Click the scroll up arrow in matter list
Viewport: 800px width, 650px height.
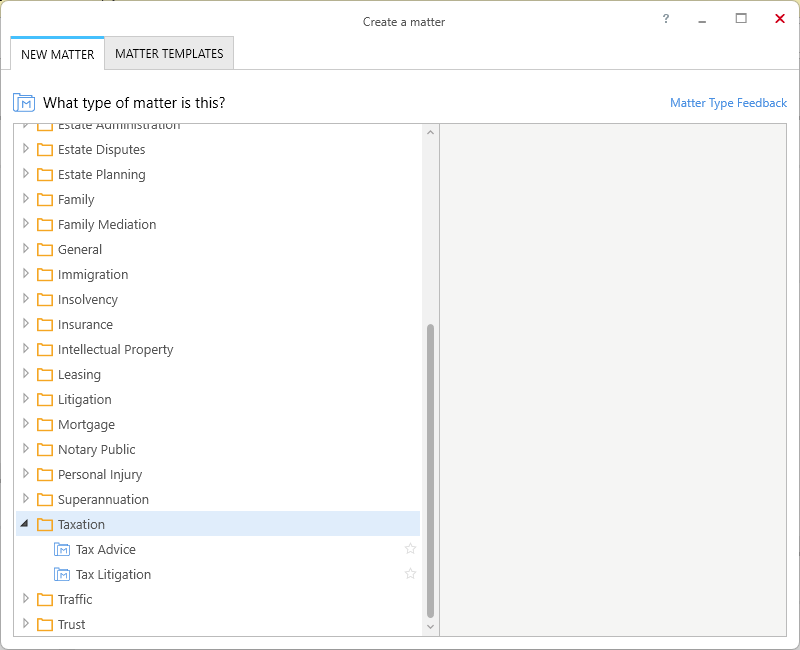pos(431,132)
